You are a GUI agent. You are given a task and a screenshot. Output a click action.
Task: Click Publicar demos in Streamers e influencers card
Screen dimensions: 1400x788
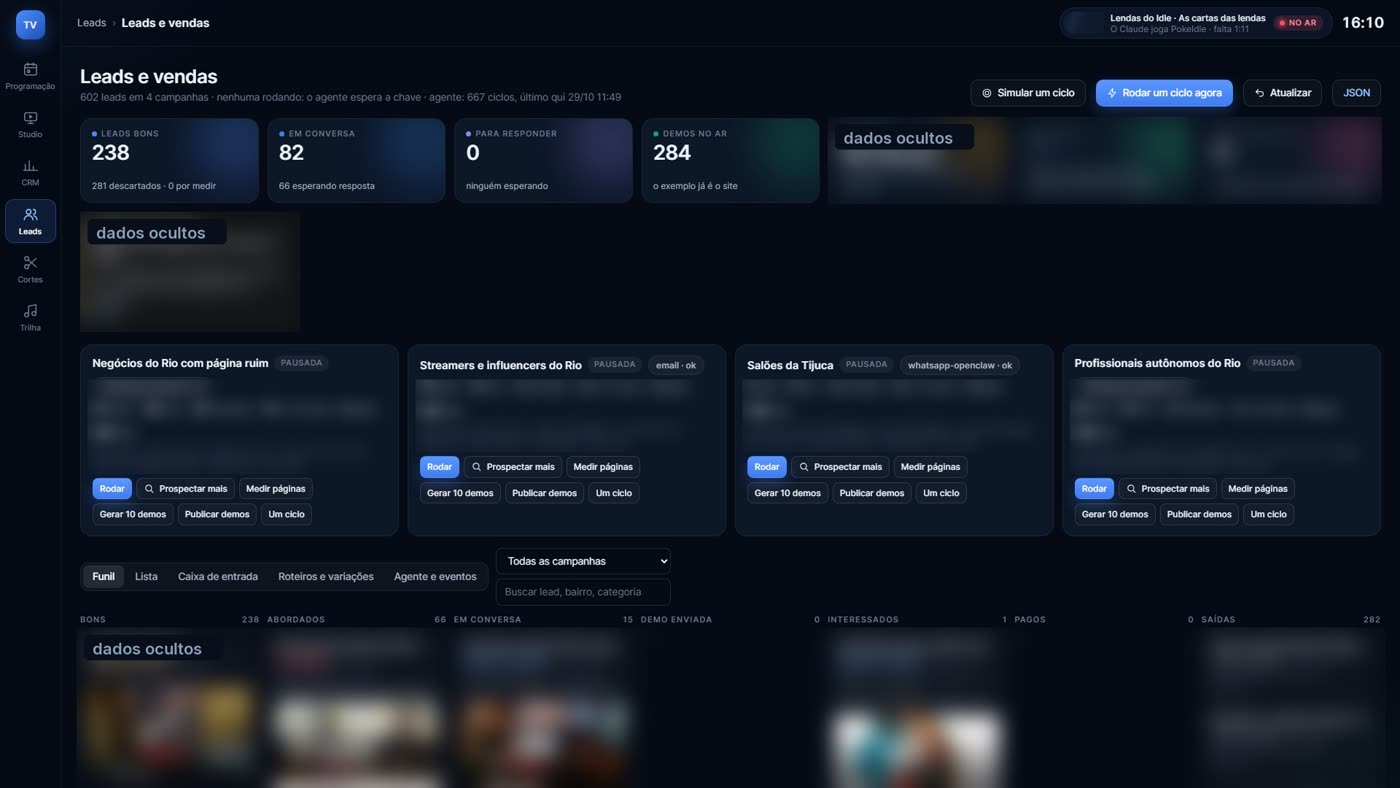(x=544, y=493)
